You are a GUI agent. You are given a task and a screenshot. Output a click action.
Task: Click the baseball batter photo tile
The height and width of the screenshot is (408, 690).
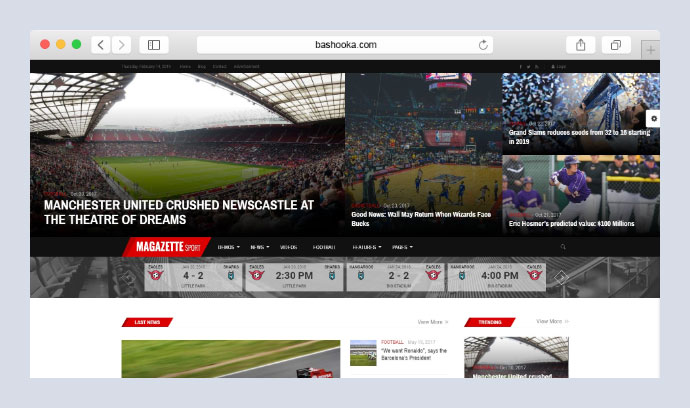(x=581, y=195)
